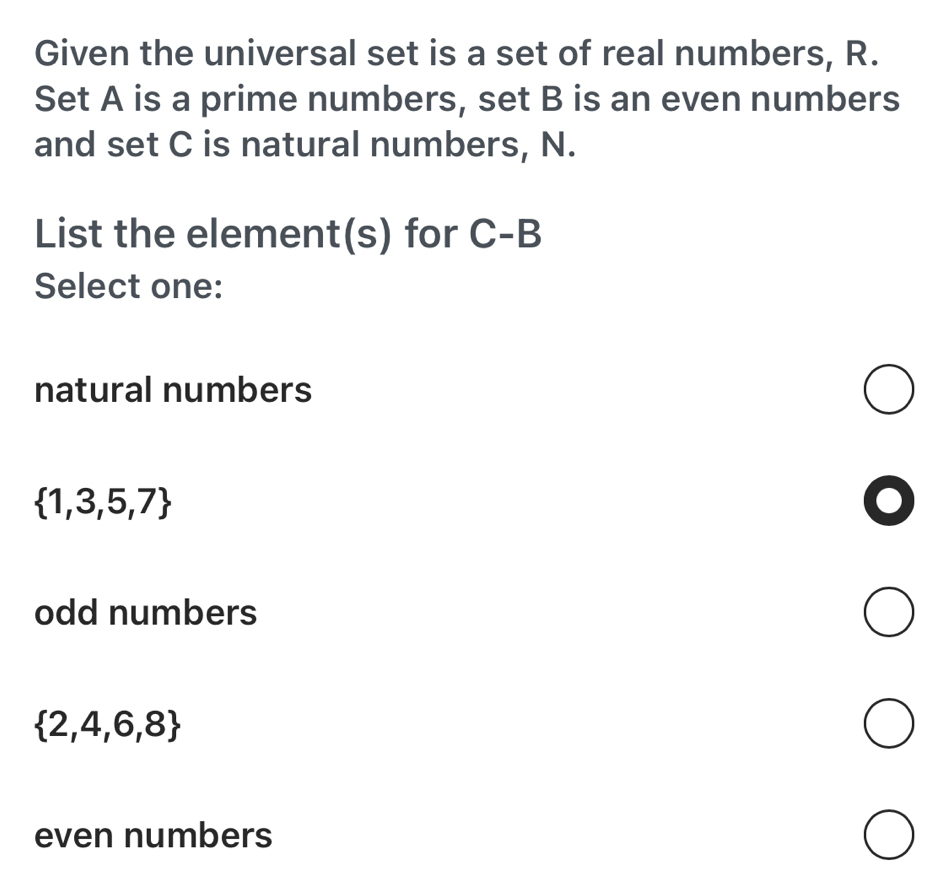This screenshot has width=929, height=879.
Task: Click the "even numbers" answer label
Action: tap(152, 835)
